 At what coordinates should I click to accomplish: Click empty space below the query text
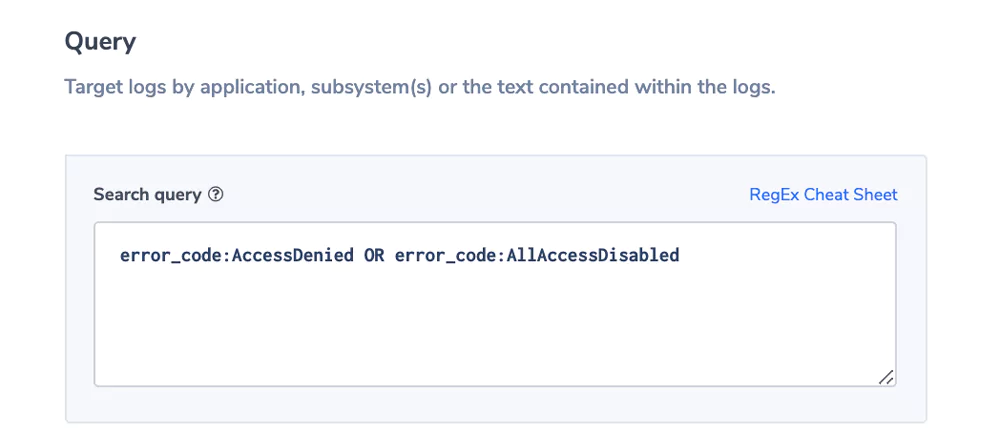495,325
